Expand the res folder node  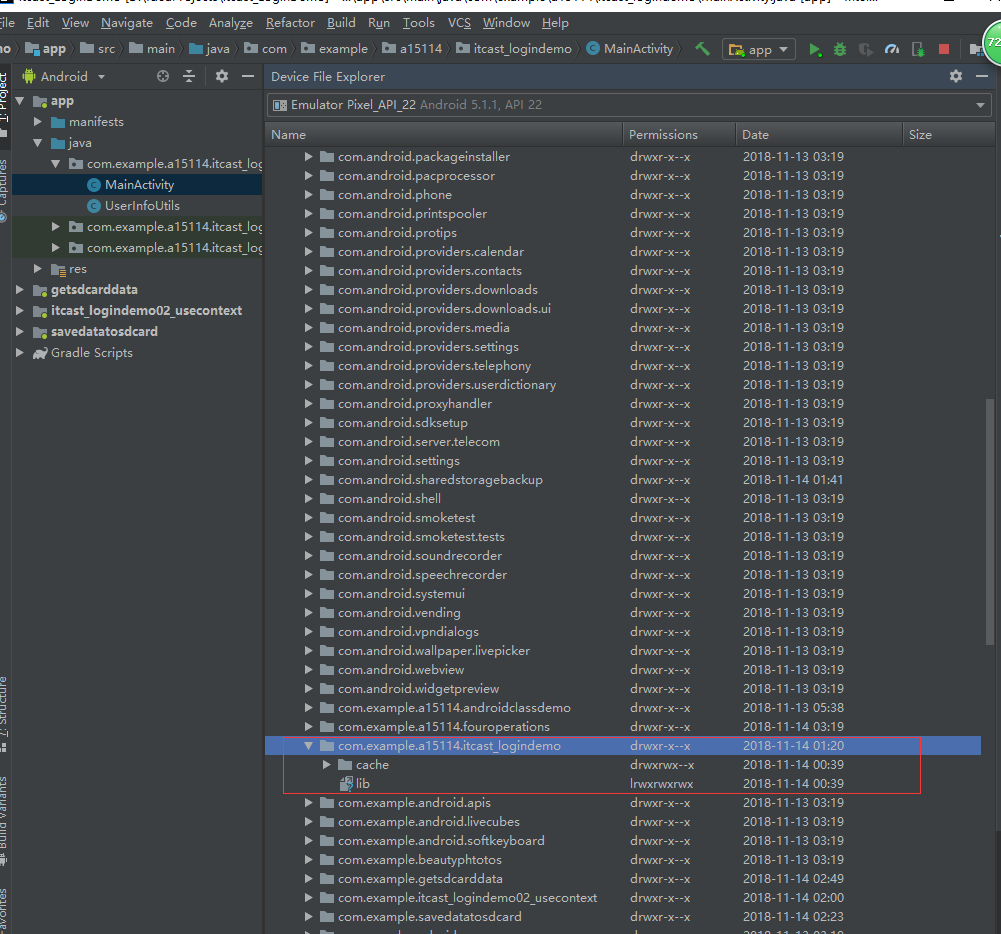point(38,269)
